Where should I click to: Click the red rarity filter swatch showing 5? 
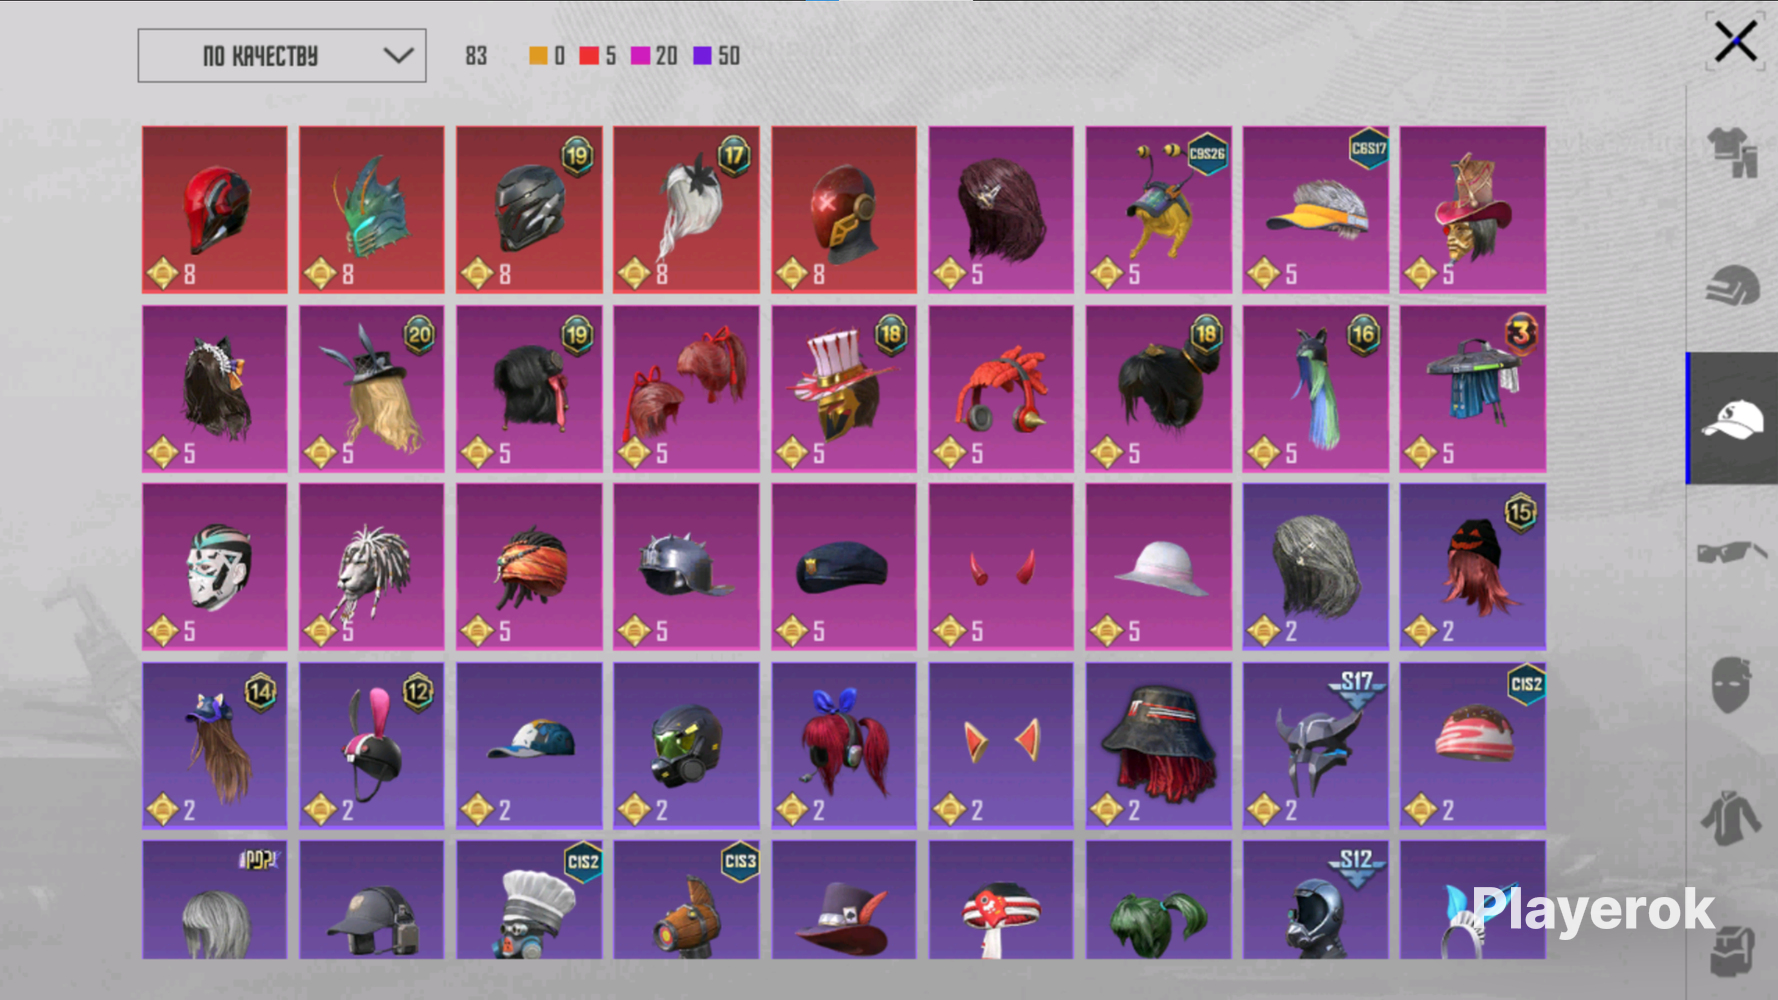[x=589, y=56]
